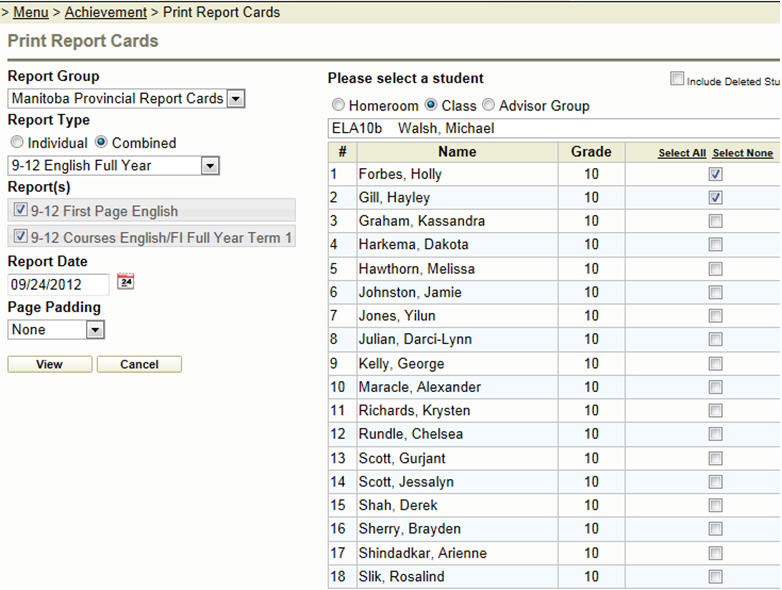Tick the checkbox for Forbes, Holly
Viewport: 782px width, 590px height.
click(715, 174)
